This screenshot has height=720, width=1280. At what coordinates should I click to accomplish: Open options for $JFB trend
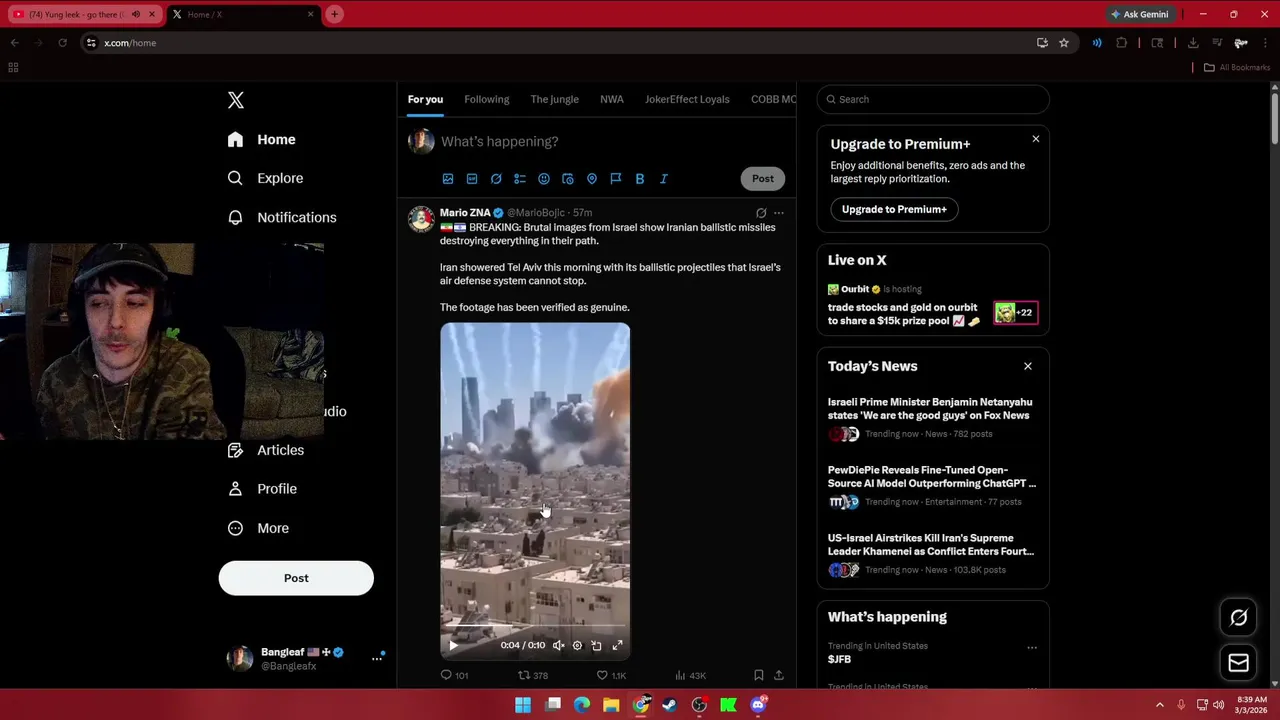point(1032,648)
